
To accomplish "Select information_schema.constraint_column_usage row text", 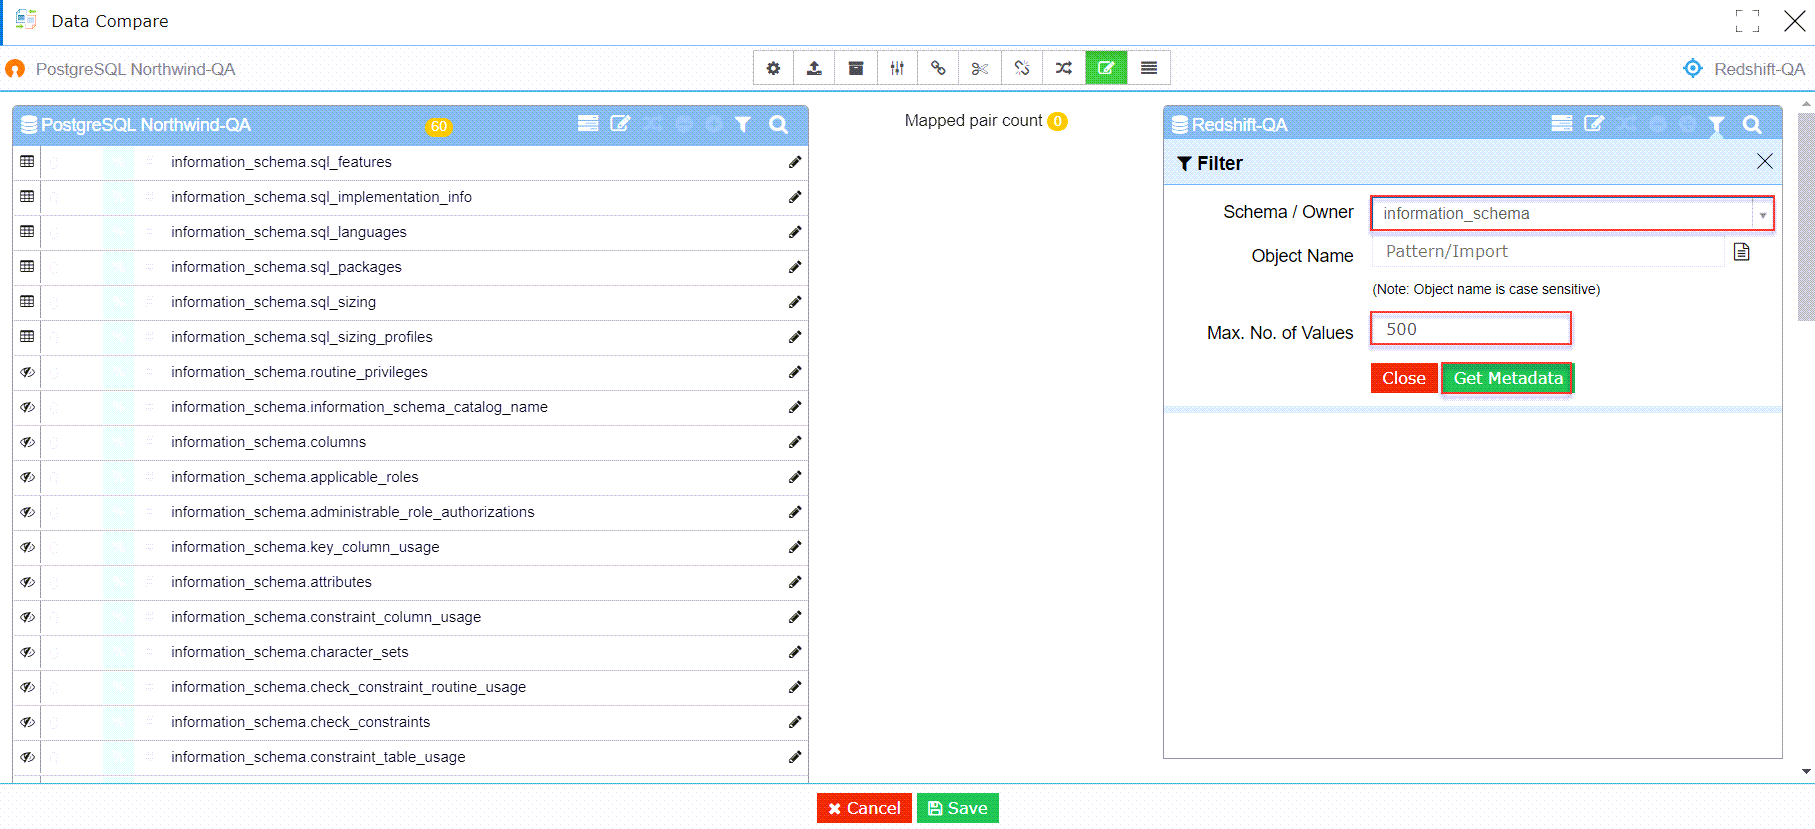I will (326, 617).
